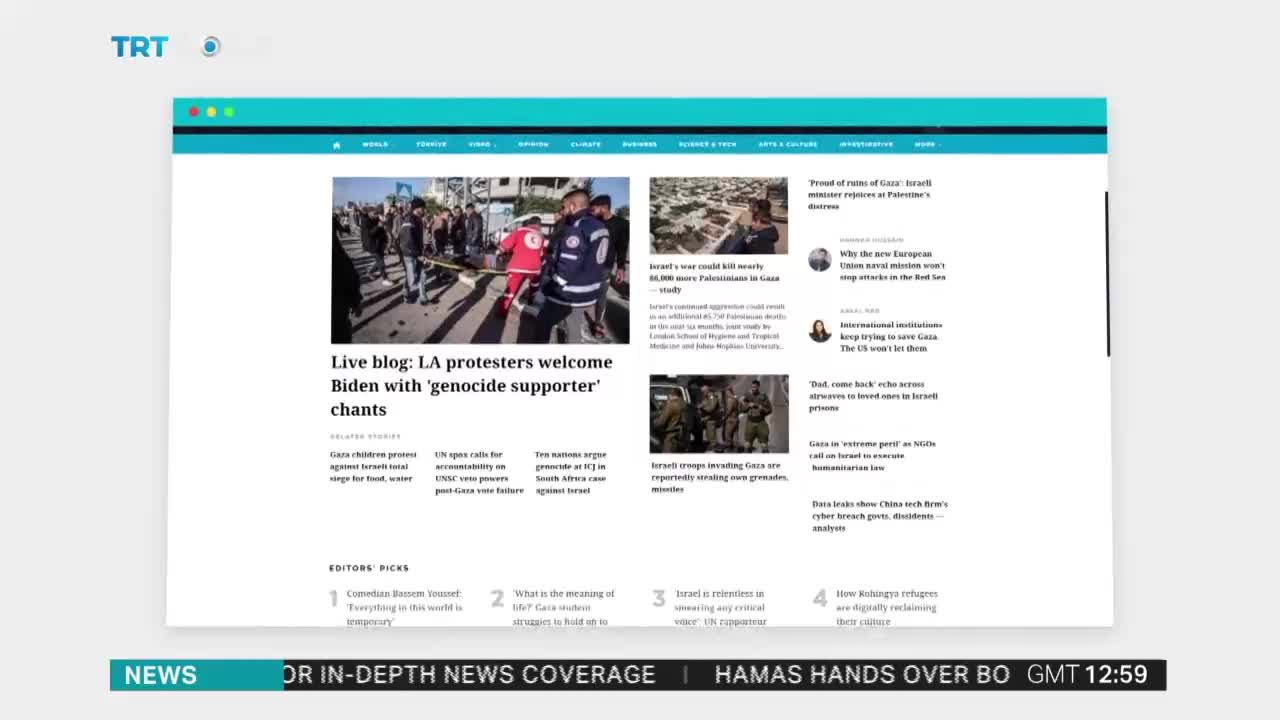Click the home icon in navigation bar
Viewport: 1280px width, 720px height.
coord(336,145)
